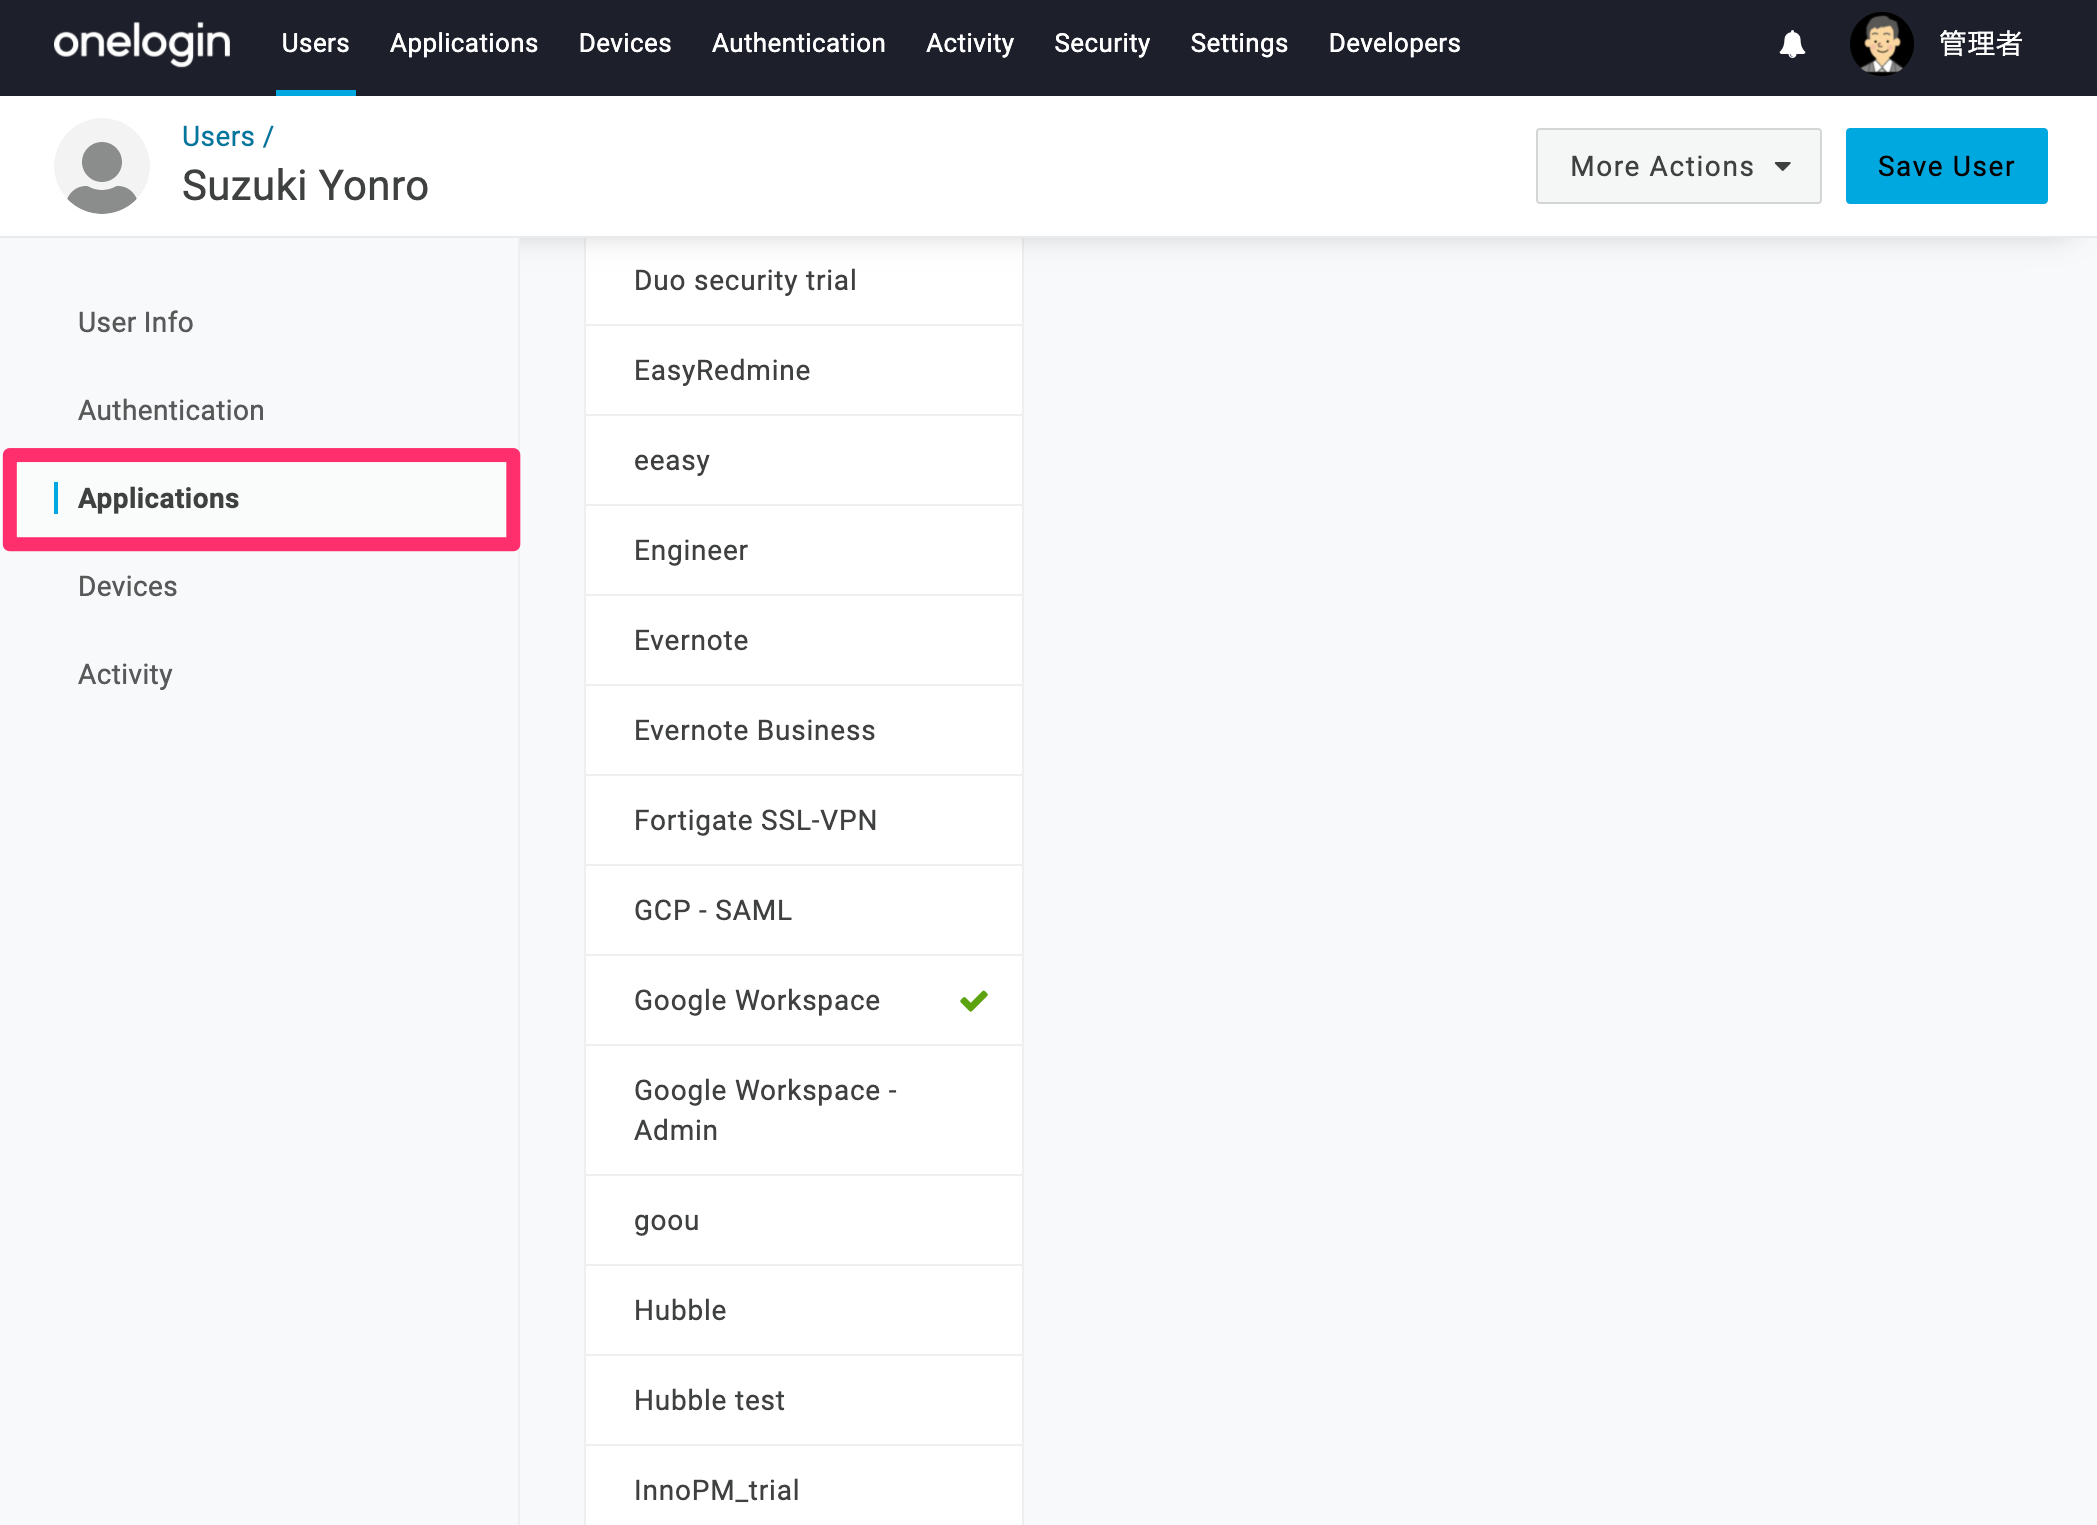Screen dimensions: 2097x1525
Task: Select the Duo security trial app
Action: coord(804,280)
